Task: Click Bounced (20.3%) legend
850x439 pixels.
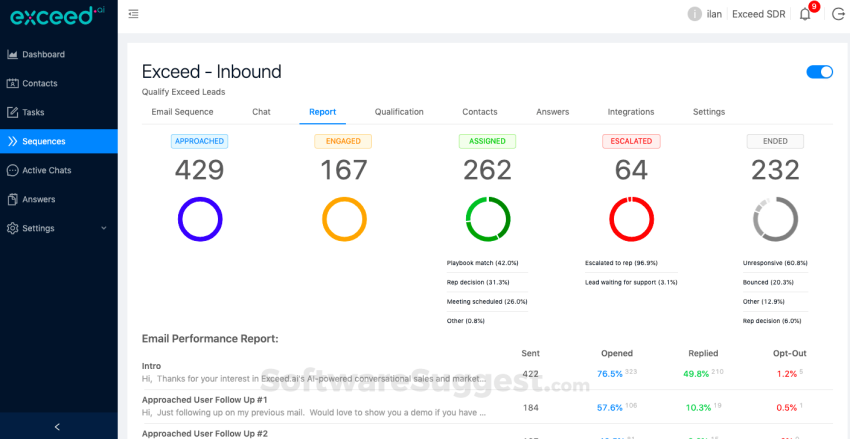Action: pyautogui.click(x=768, y=282)
